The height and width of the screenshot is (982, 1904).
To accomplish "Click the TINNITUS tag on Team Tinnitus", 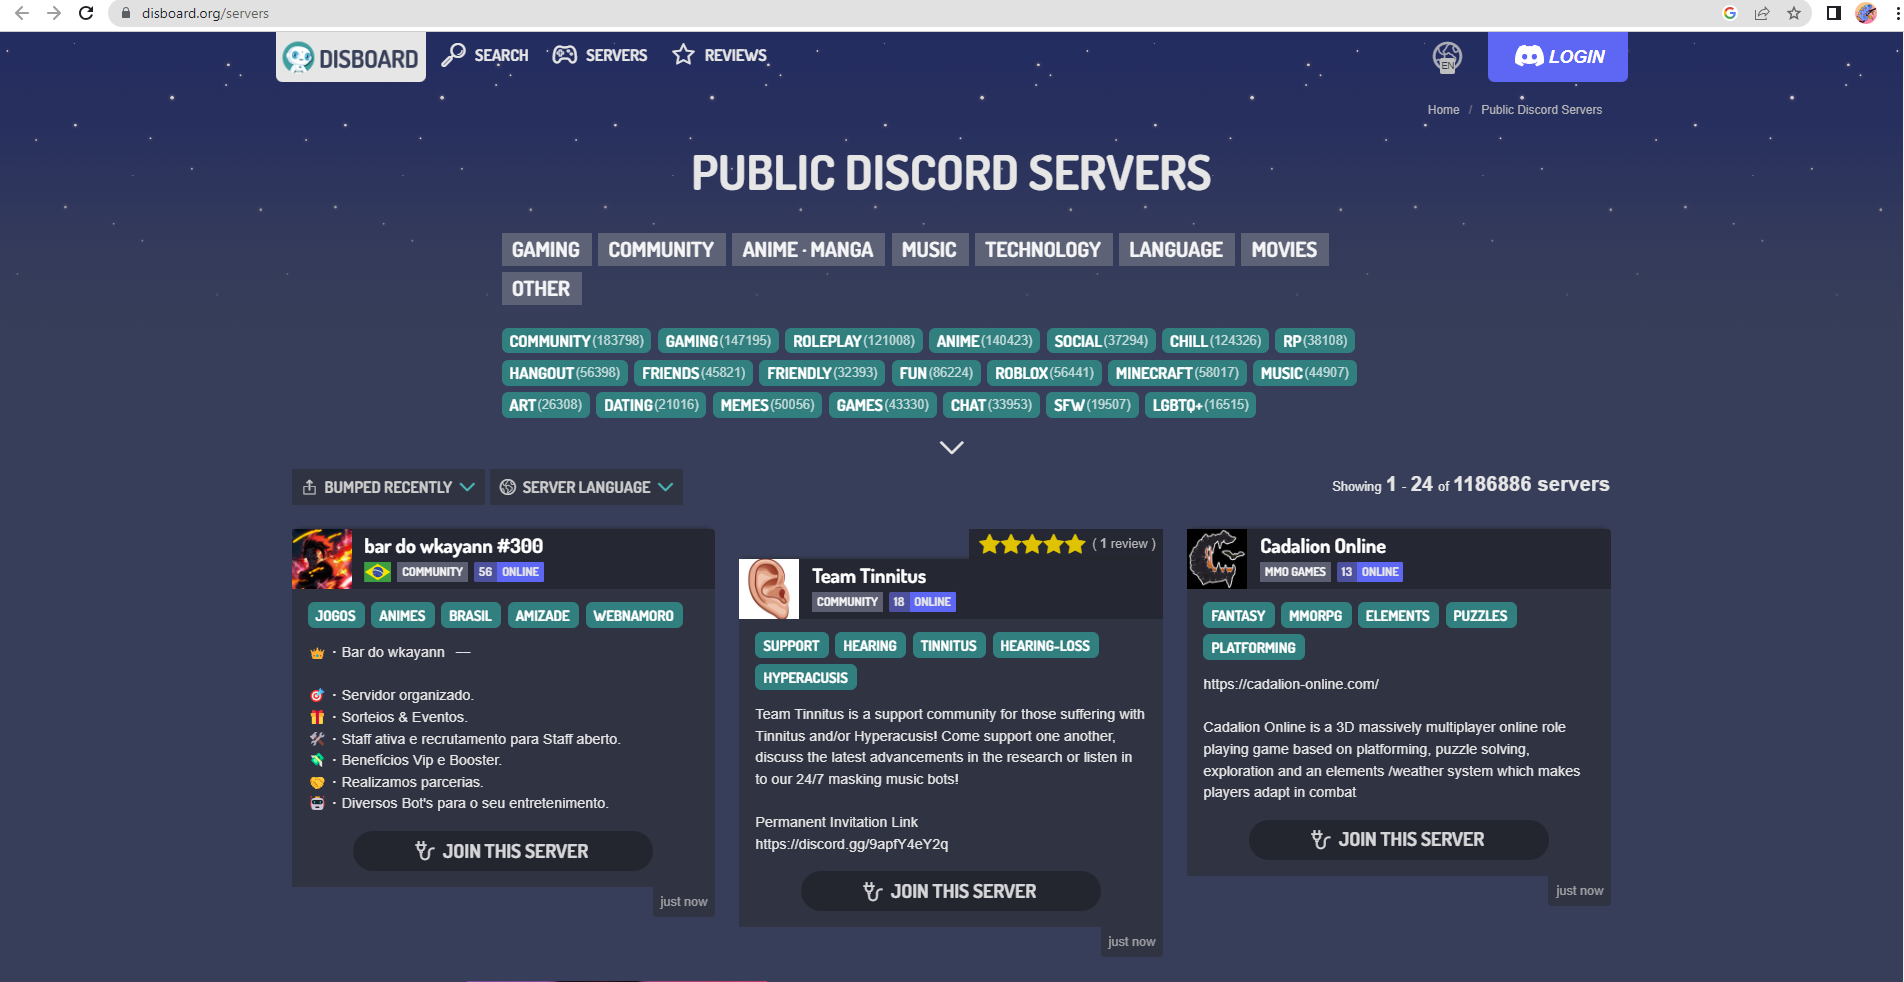I will 949,646.
